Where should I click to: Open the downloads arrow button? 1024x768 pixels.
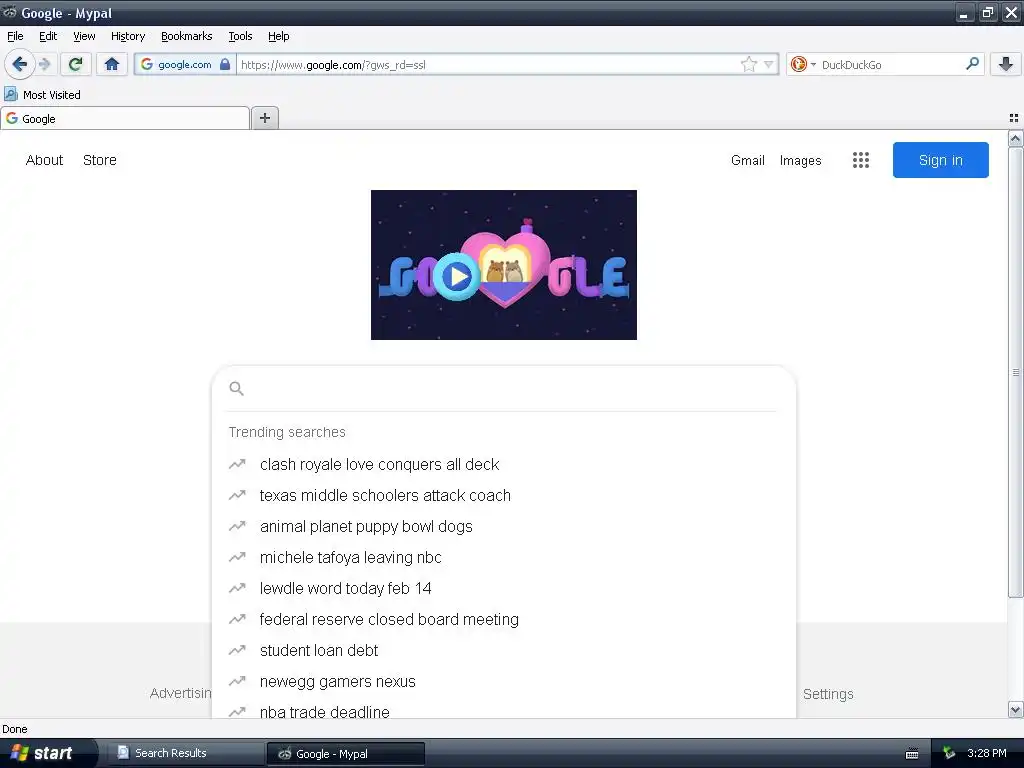click(1006, 64)
